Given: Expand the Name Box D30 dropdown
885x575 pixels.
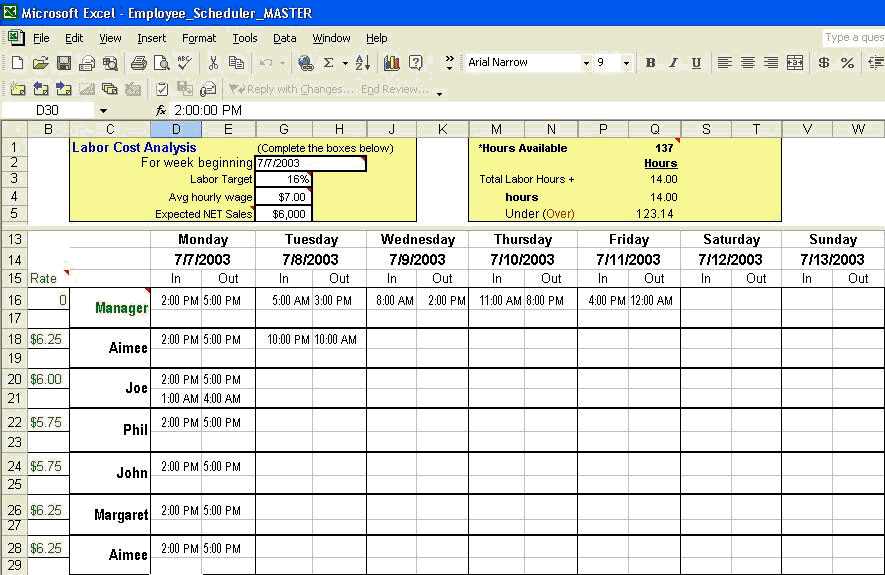Looking at the screenshot, I should tap(103, 111).
